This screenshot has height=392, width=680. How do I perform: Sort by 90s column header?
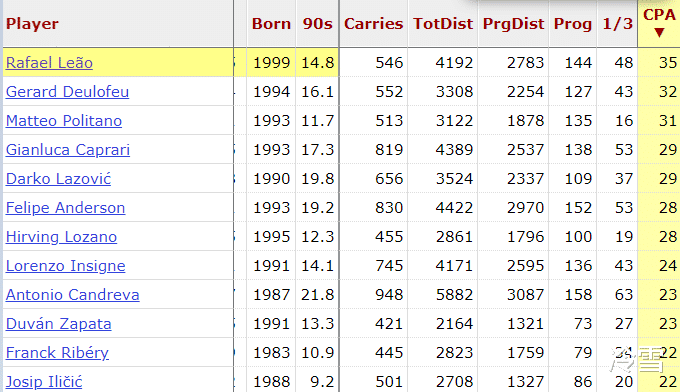(x=317, y=24)
